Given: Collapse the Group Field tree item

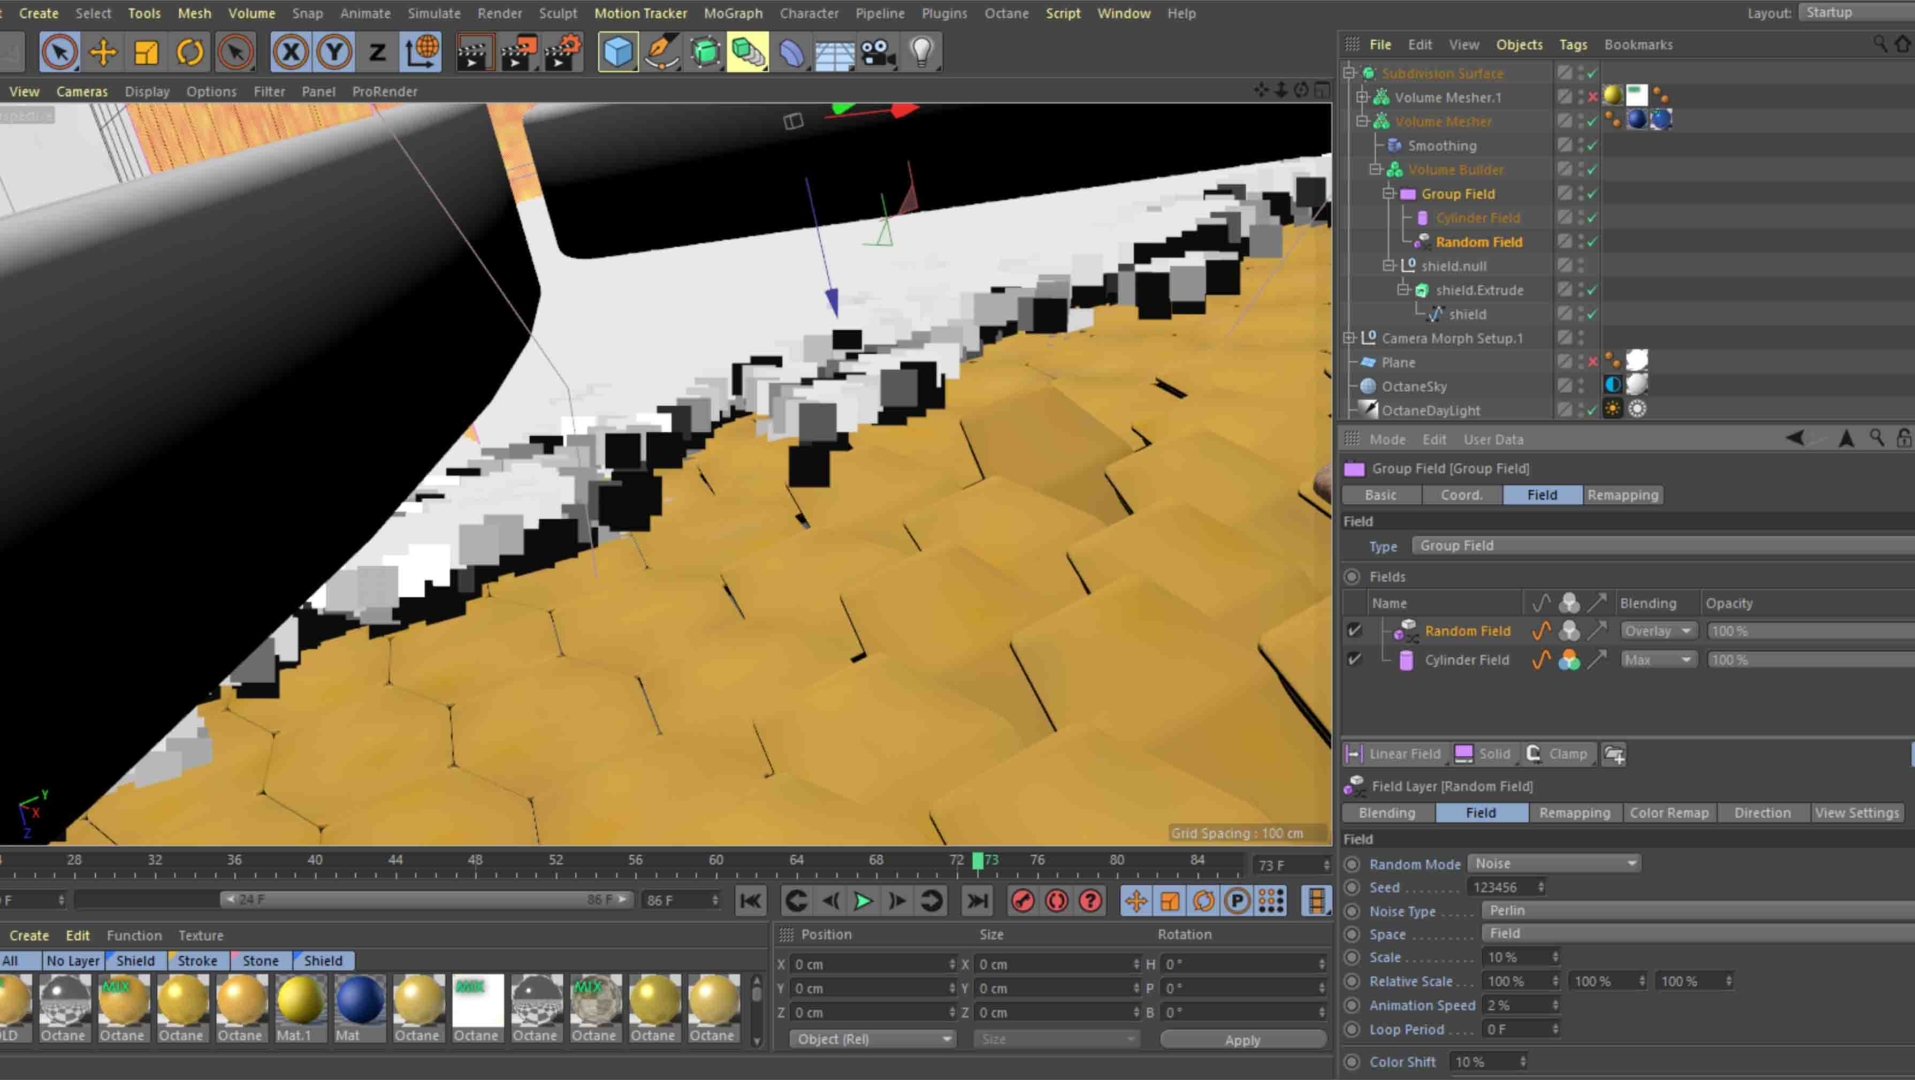Looking at the screenshot, I should tap(1389, 194).
